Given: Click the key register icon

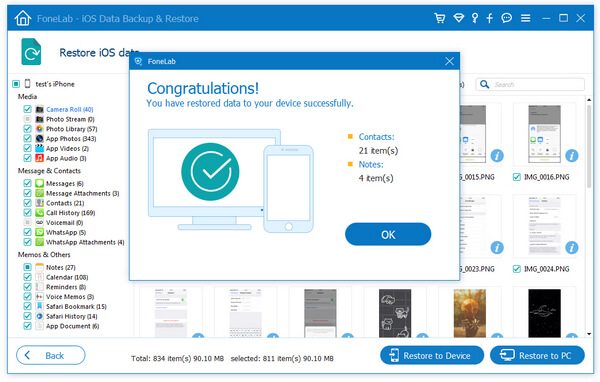Looking at the screenshot, I should pos(475,18).
